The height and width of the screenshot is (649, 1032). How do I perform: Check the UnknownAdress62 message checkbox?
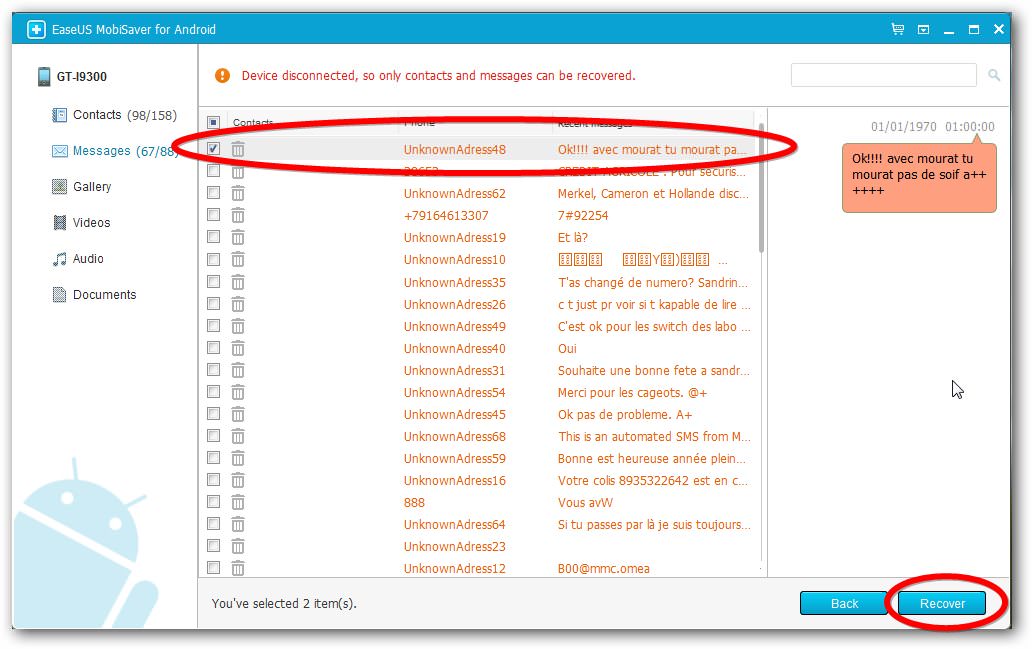click(x=213, y=193)
